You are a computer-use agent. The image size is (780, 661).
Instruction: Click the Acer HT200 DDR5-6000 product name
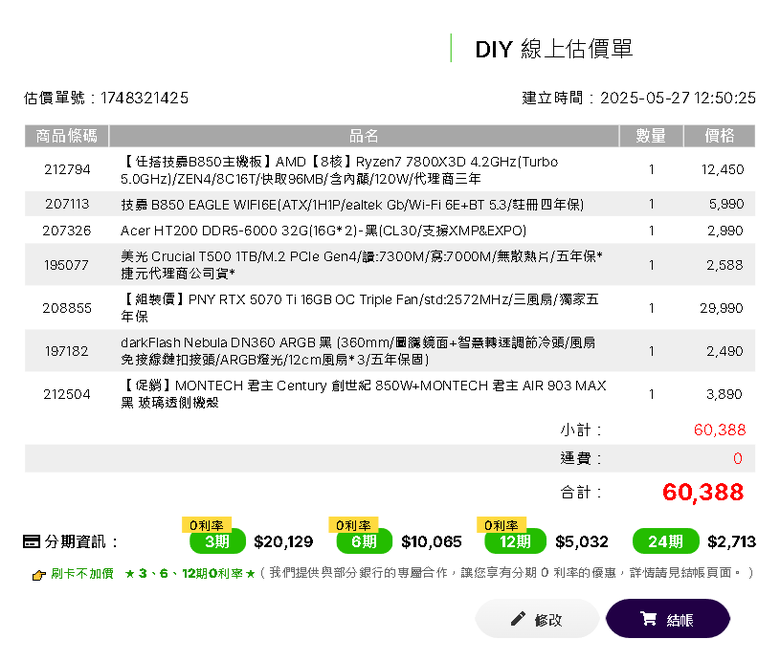point(323,231)
